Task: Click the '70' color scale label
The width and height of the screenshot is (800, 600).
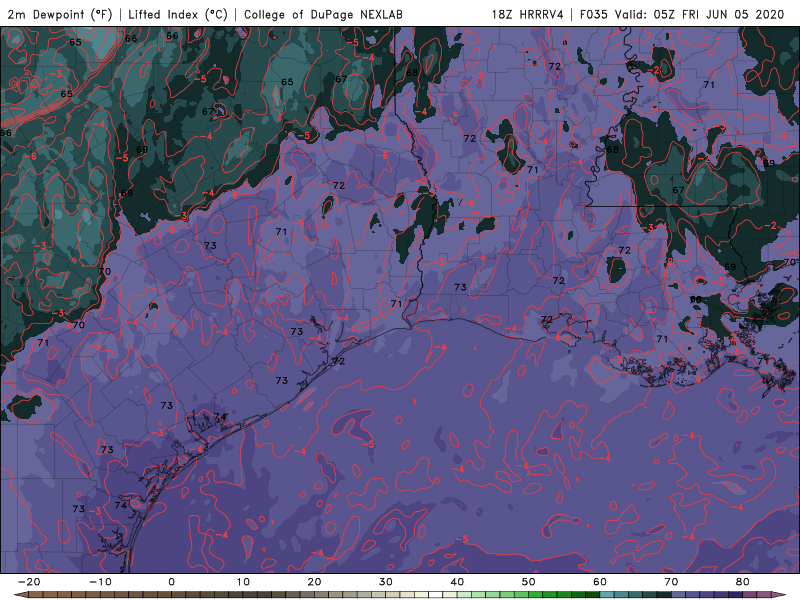Action: 671,582
